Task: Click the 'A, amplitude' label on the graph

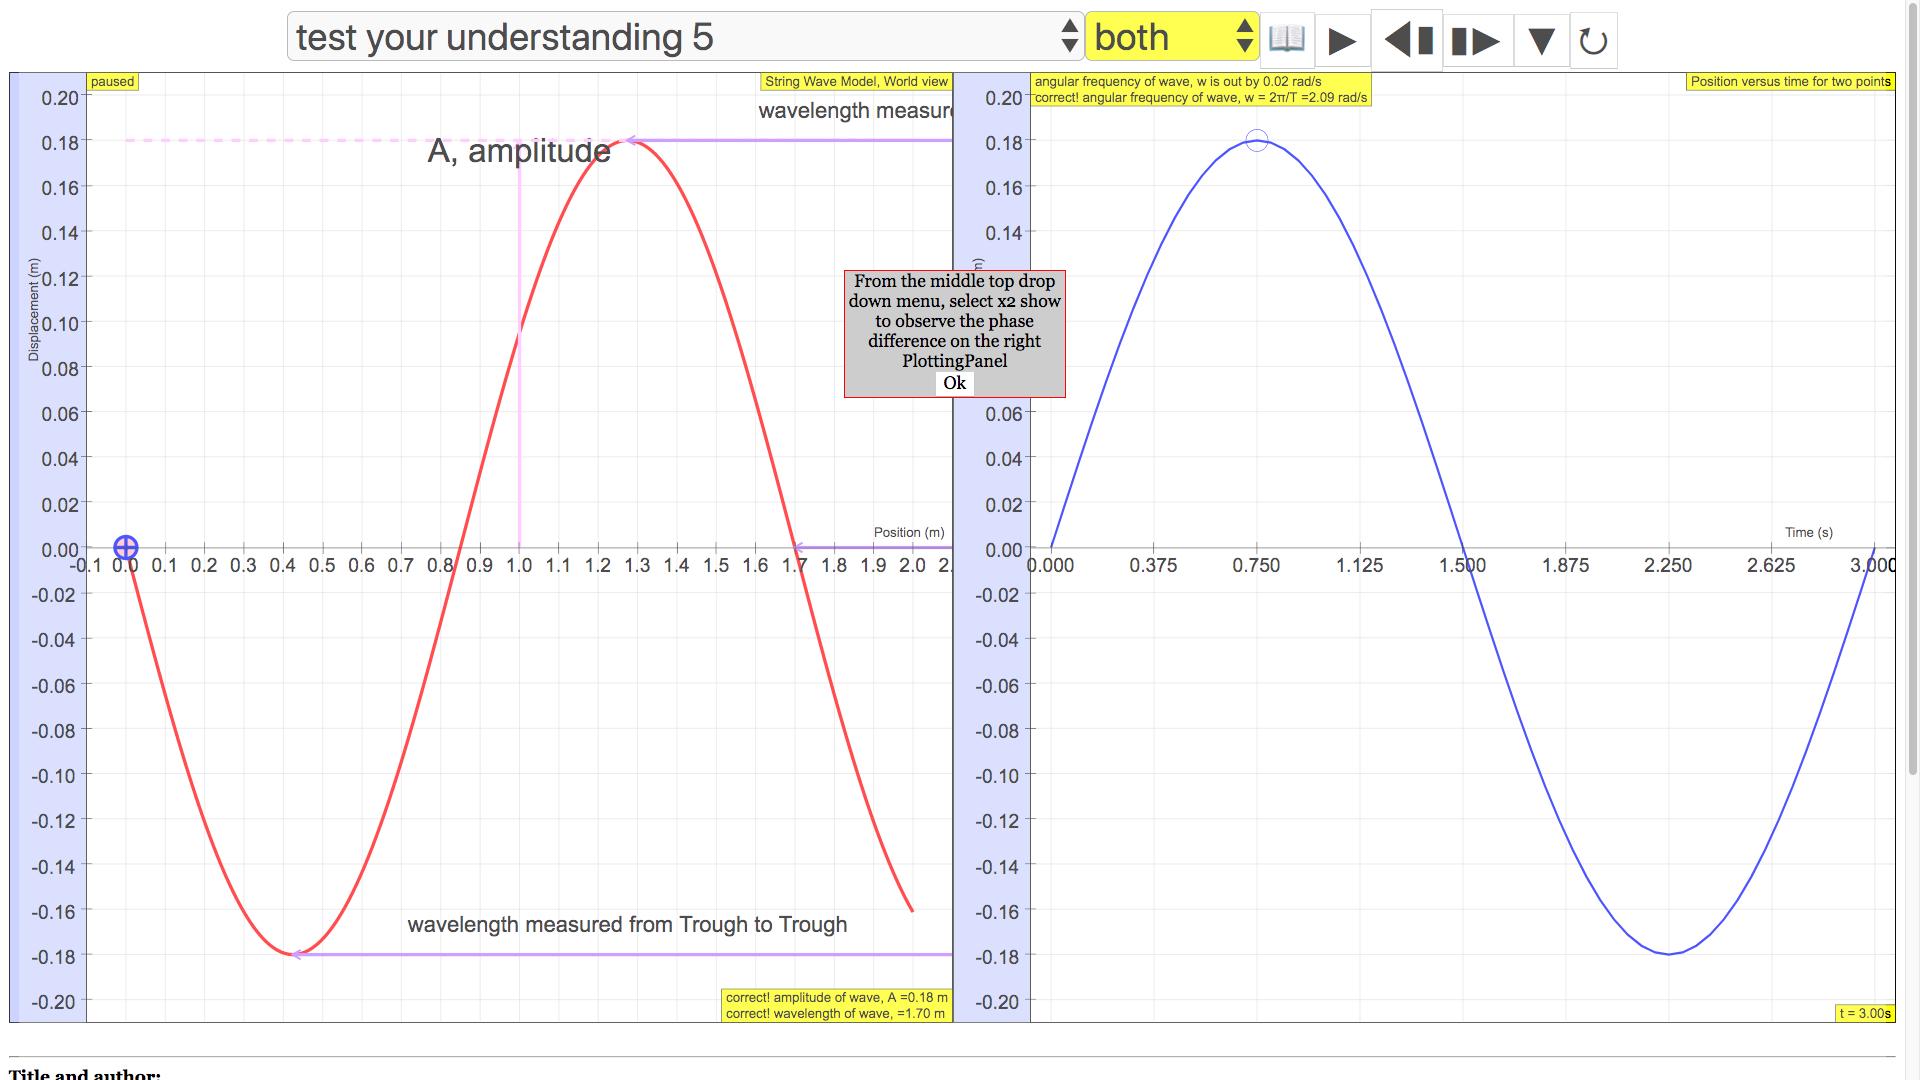Action: tap(519, 151)
